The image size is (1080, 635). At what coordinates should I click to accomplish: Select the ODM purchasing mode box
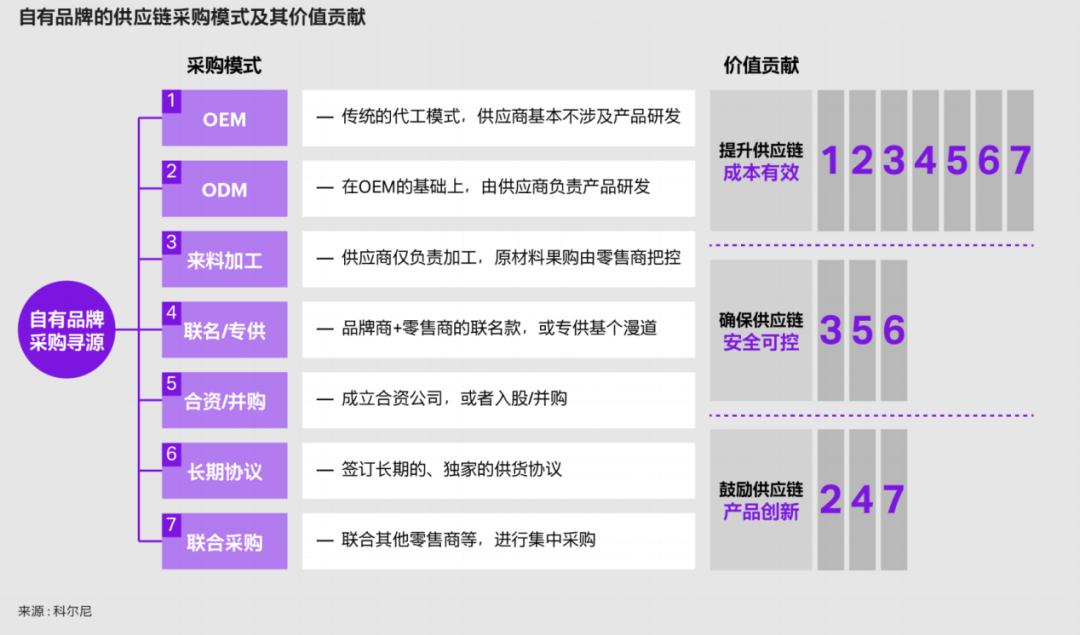tap(225, 189)
